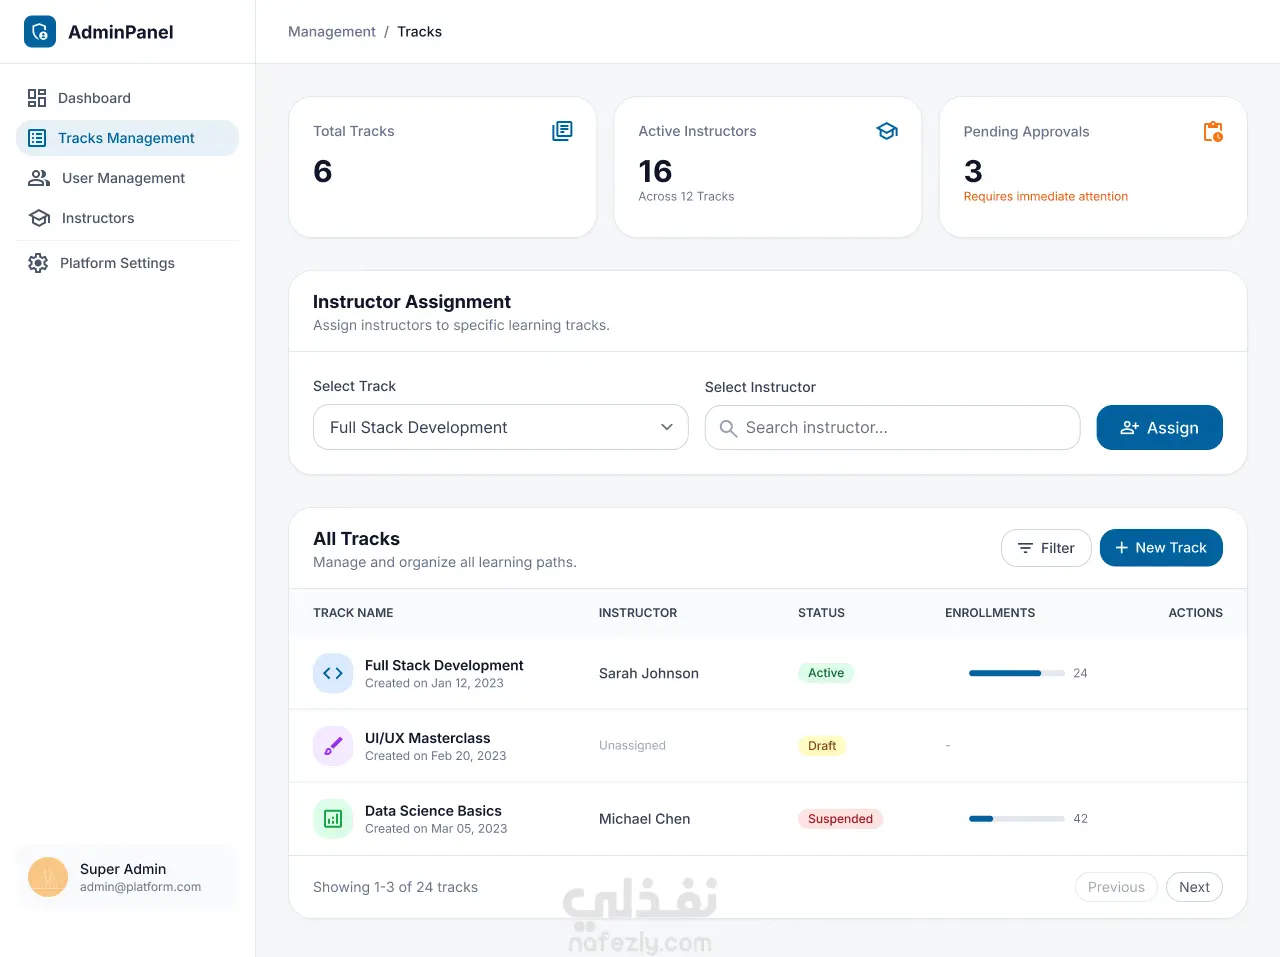Click the Platform Settings gear icon
This screenshot has width=1280, height=957.
pyautogui.click(x=38, y=263)
